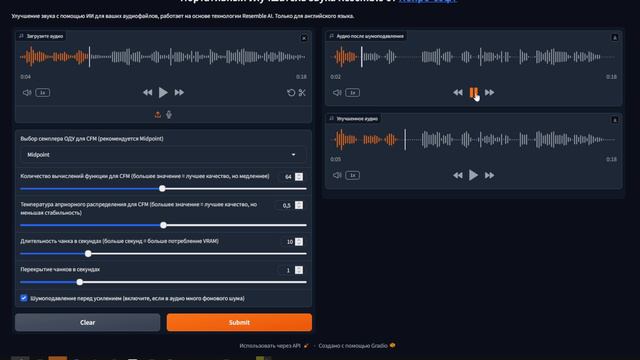Pause the denoised audio playback
Screen dimensions: 640x360
point(473,93)
